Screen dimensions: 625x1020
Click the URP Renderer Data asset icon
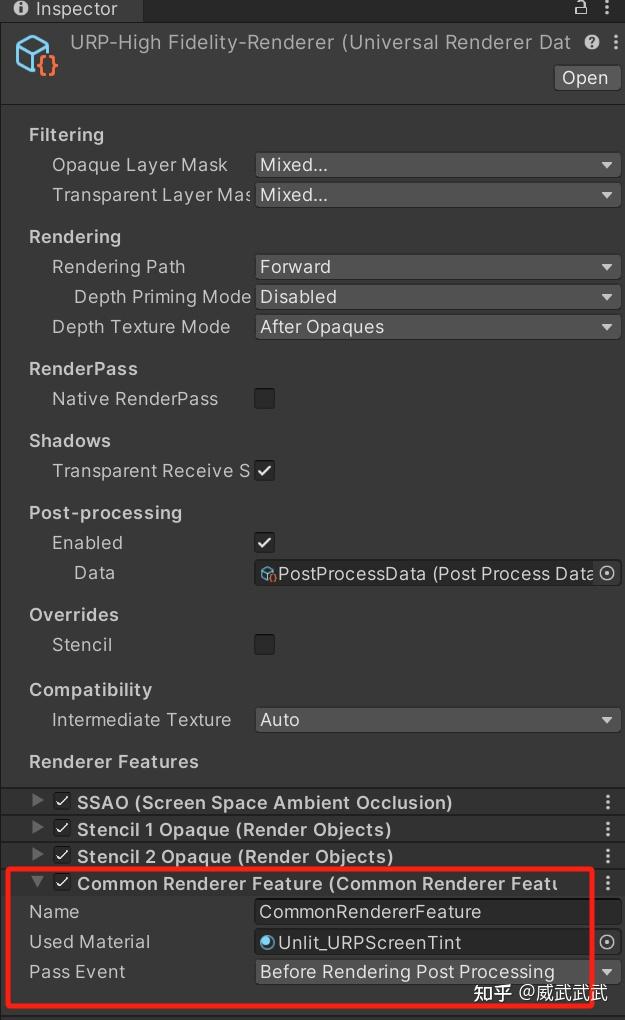click(33, 52)
